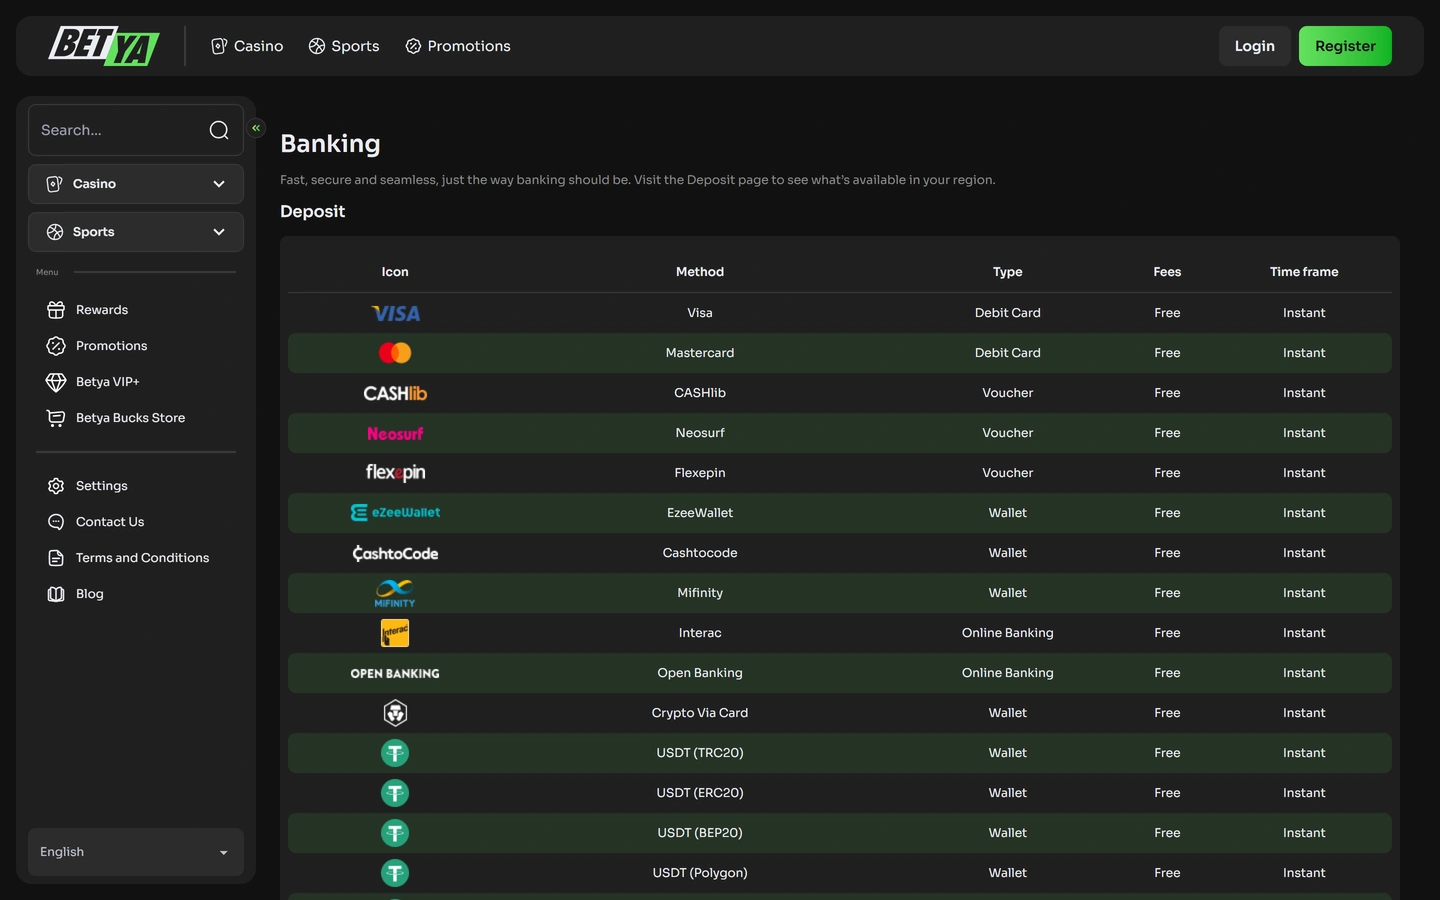Click the EzeeWallet method name cell
1440x900 pixels.
700,513
